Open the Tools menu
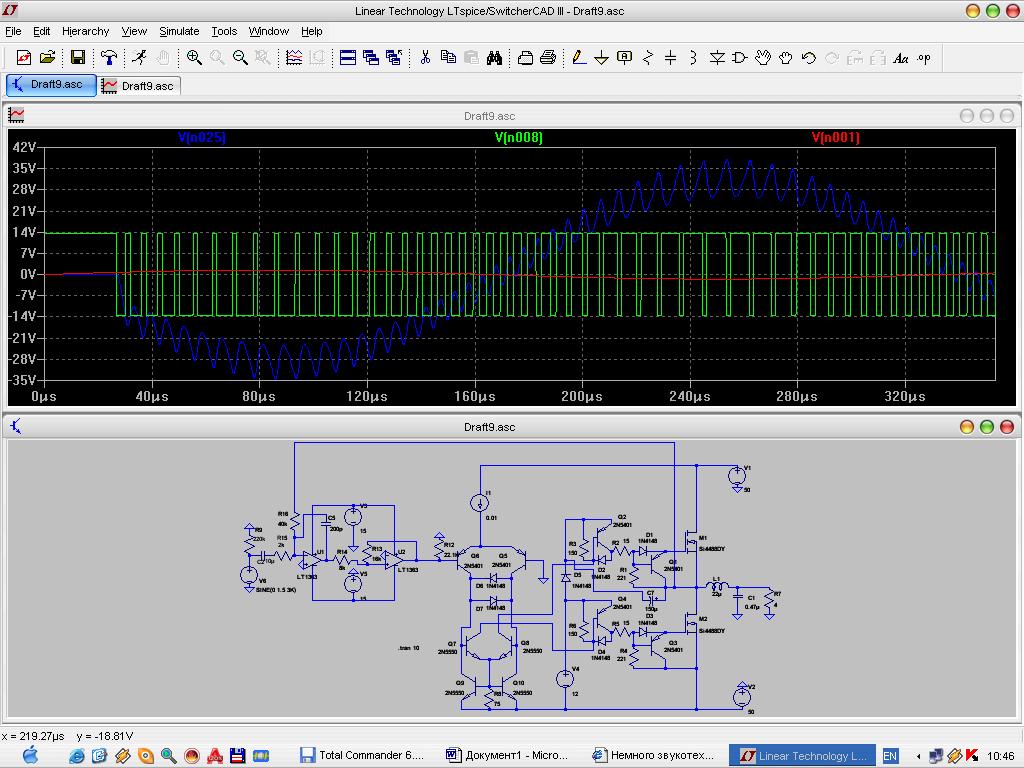 click(x=224, y=31)
